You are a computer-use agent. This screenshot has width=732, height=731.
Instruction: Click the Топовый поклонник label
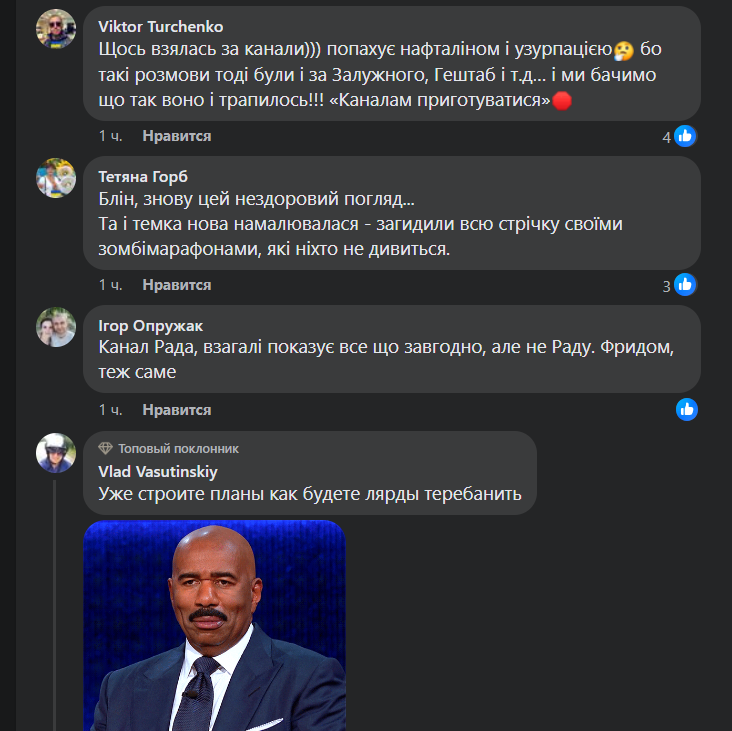178,448
